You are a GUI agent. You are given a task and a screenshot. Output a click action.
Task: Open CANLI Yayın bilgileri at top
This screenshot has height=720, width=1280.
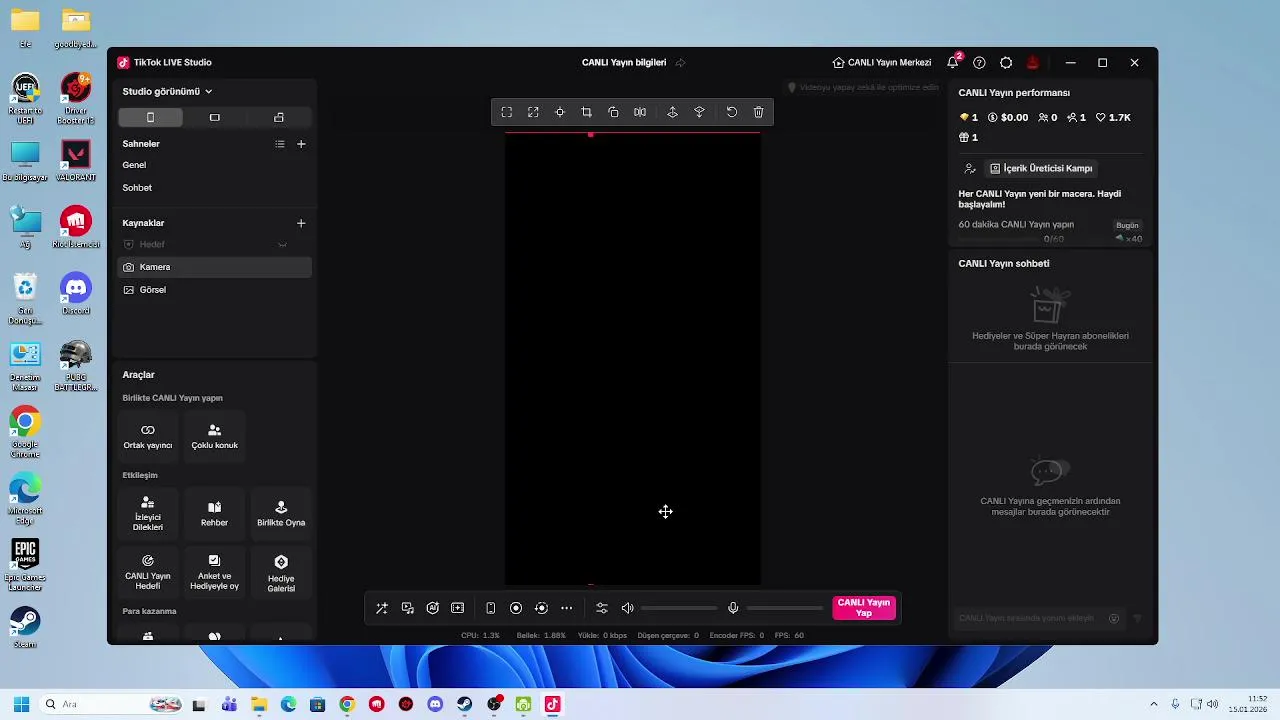tap(624, 62)
